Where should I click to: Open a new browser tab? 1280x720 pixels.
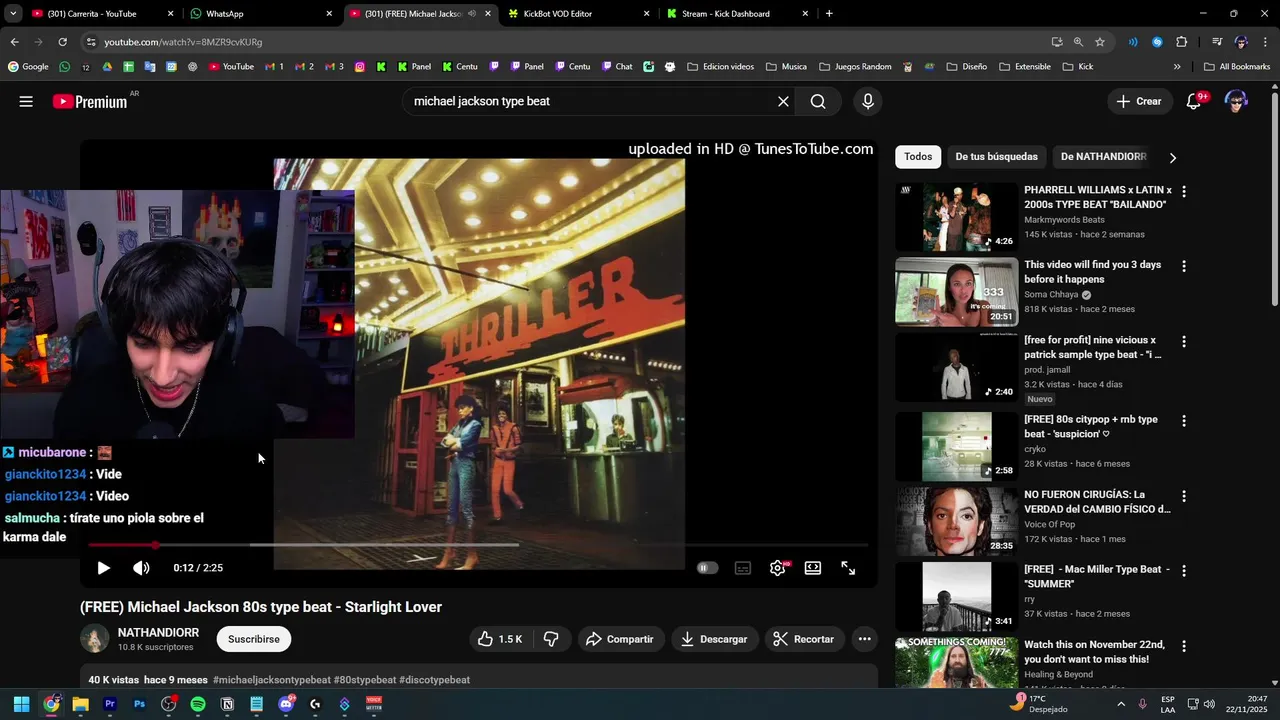[829, 14]
